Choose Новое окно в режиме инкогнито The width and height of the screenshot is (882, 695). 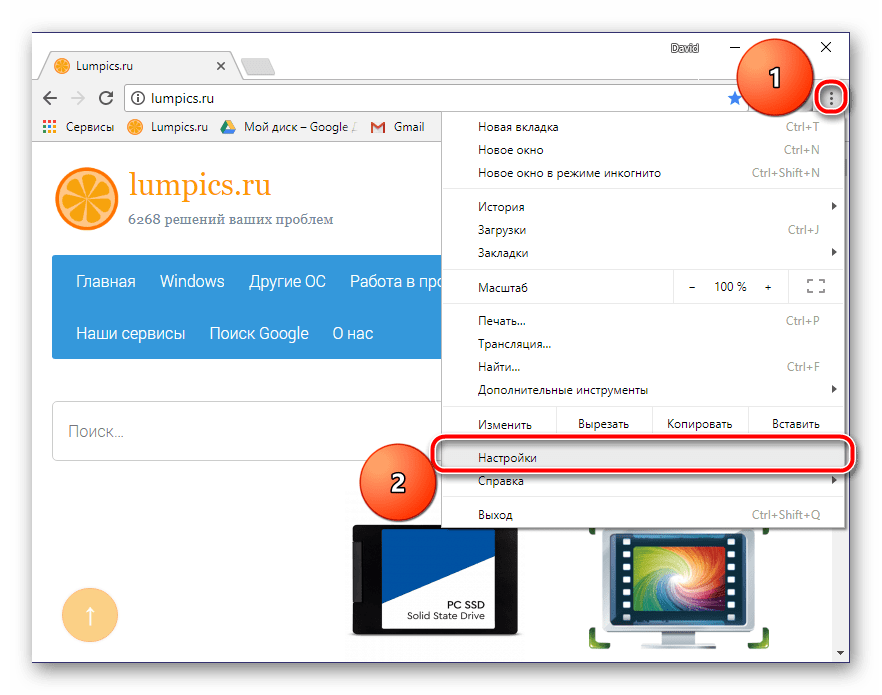[x=642, y=173]
